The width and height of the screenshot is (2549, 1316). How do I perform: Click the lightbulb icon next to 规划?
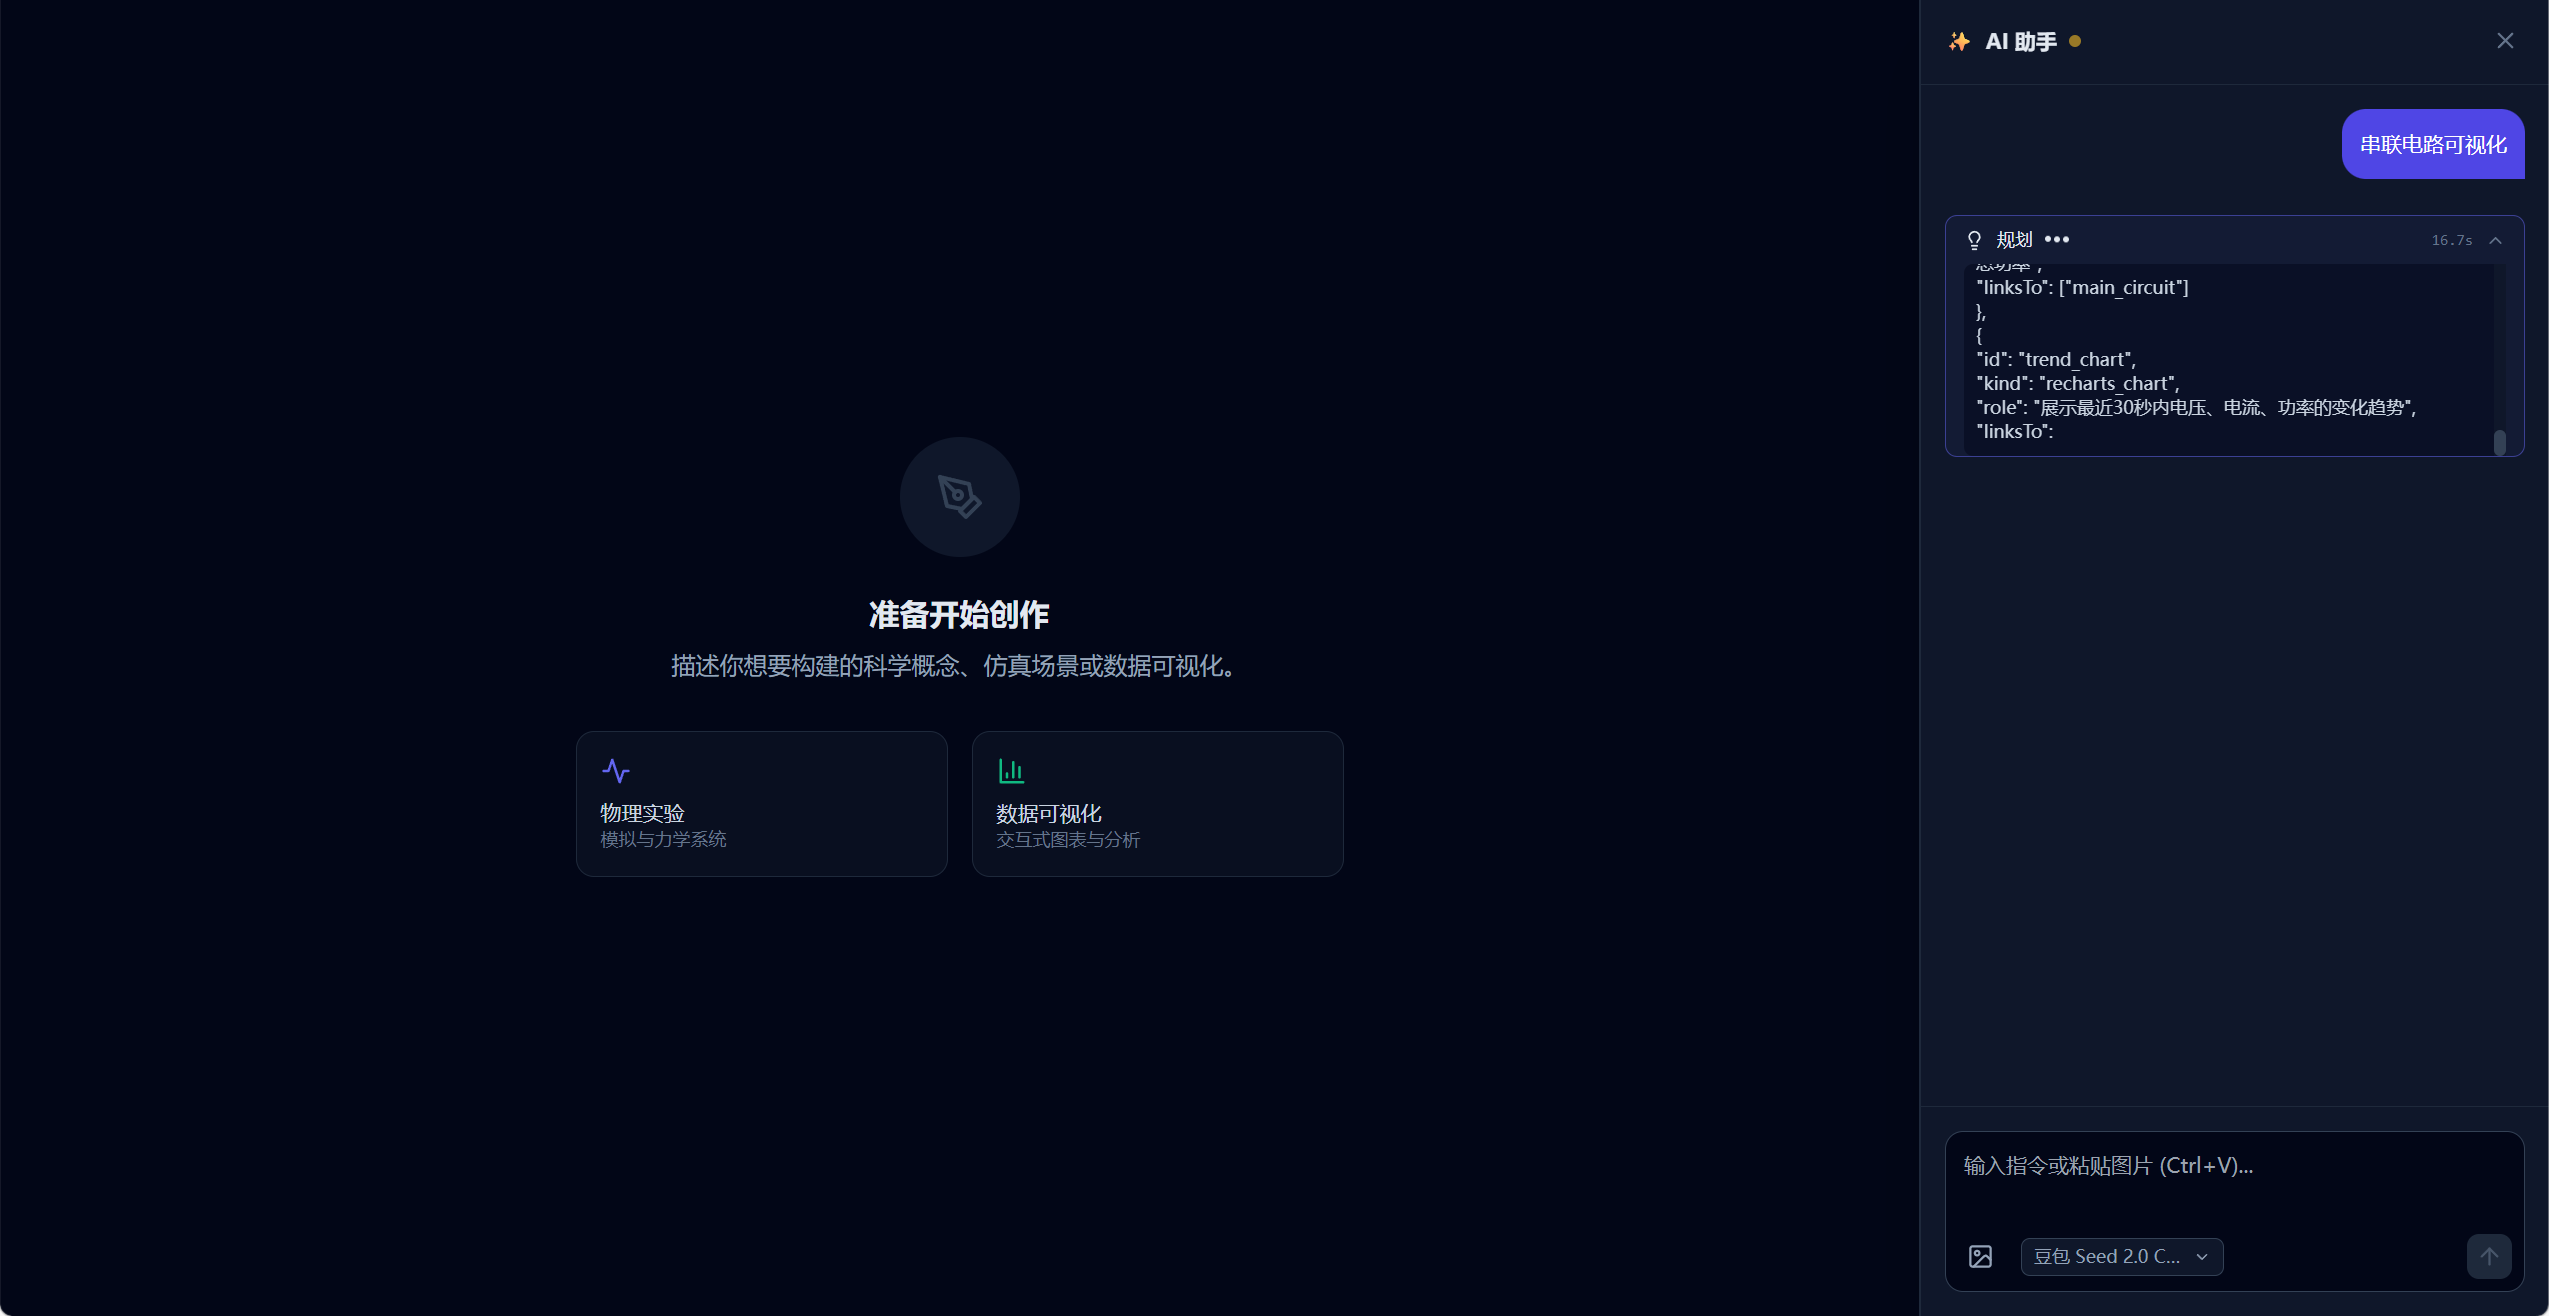[1974, 240]
